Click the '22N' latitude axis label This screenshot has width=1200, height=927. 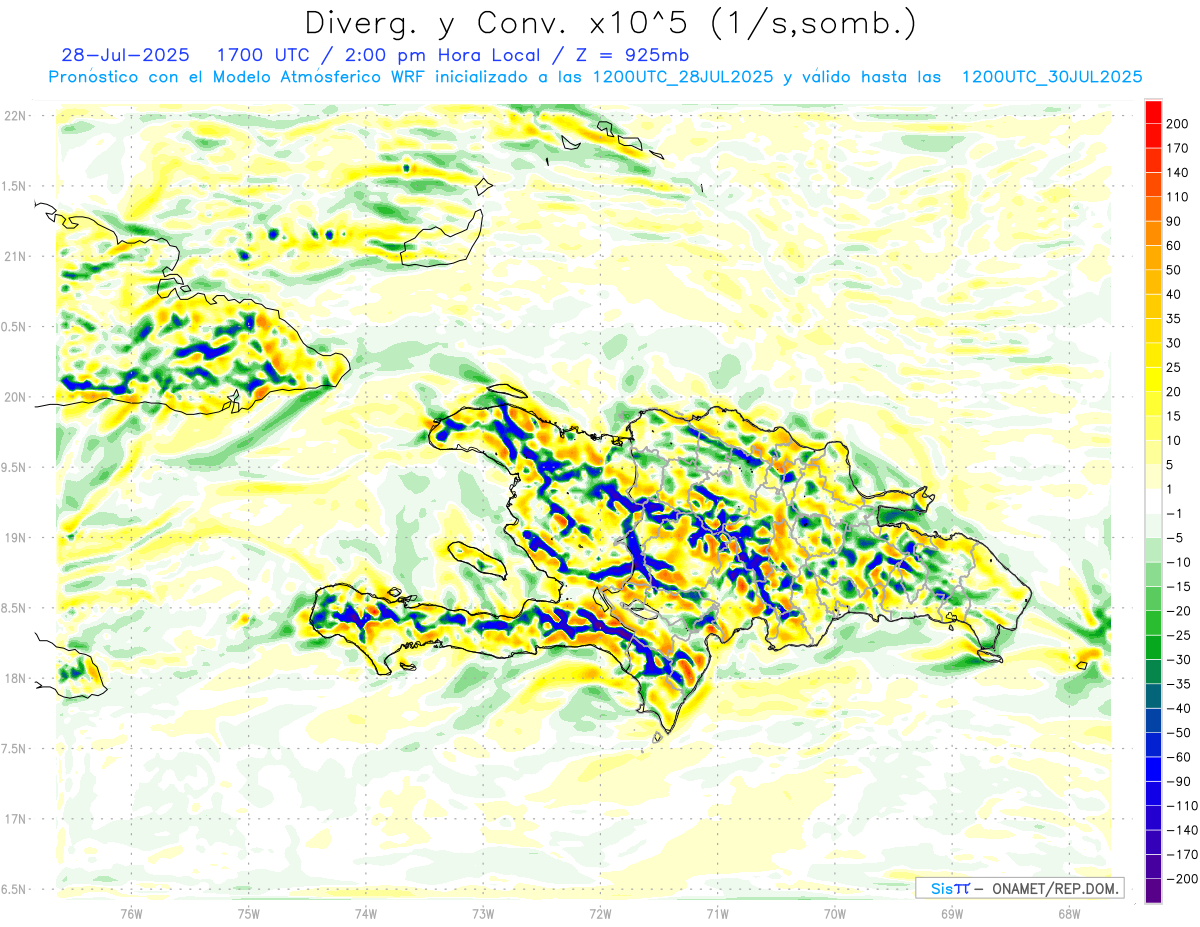click(x=15, y=115)
